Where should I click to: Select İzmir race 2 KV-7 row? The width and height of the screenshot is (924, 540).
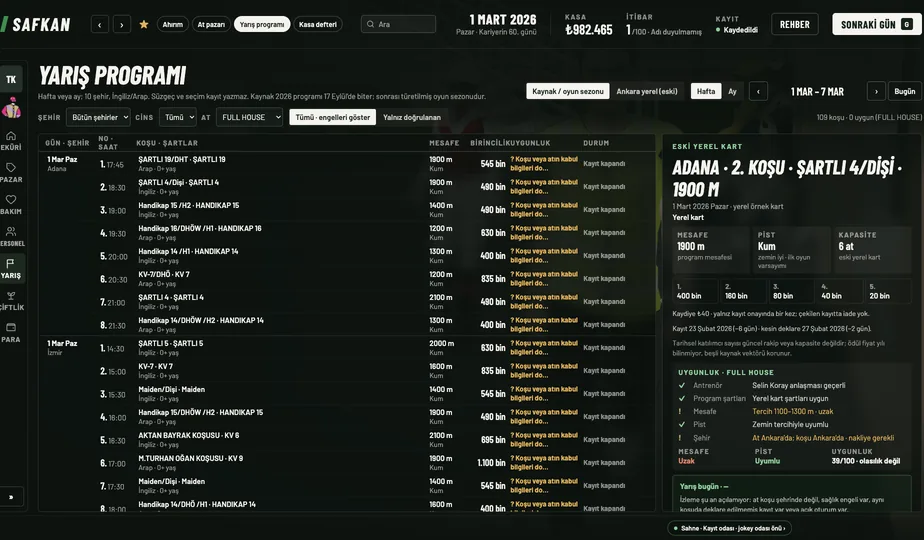point(347,371)
